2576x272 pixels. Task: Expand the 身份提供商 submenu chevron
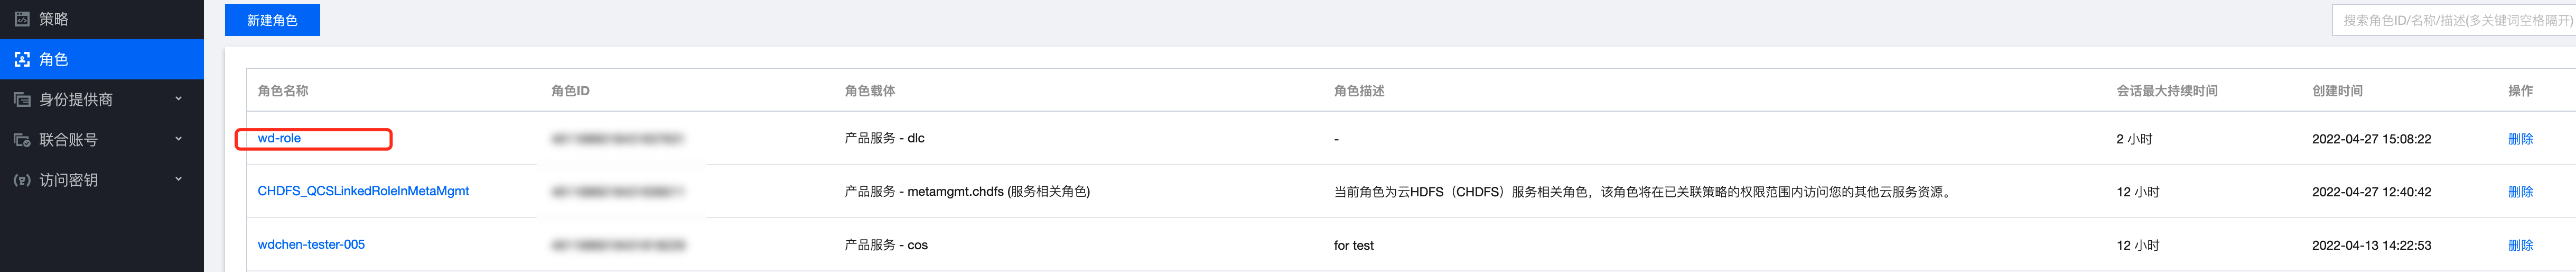[x=179, y=99]
